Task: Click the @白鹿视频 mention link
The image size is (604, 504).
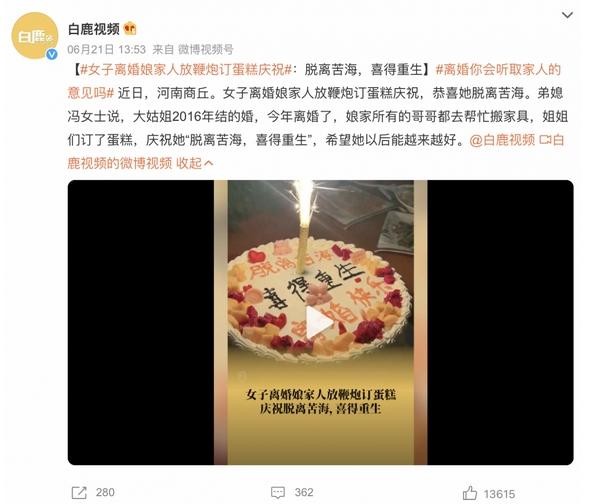Action: pyautogui.click(x=502, y=140)
